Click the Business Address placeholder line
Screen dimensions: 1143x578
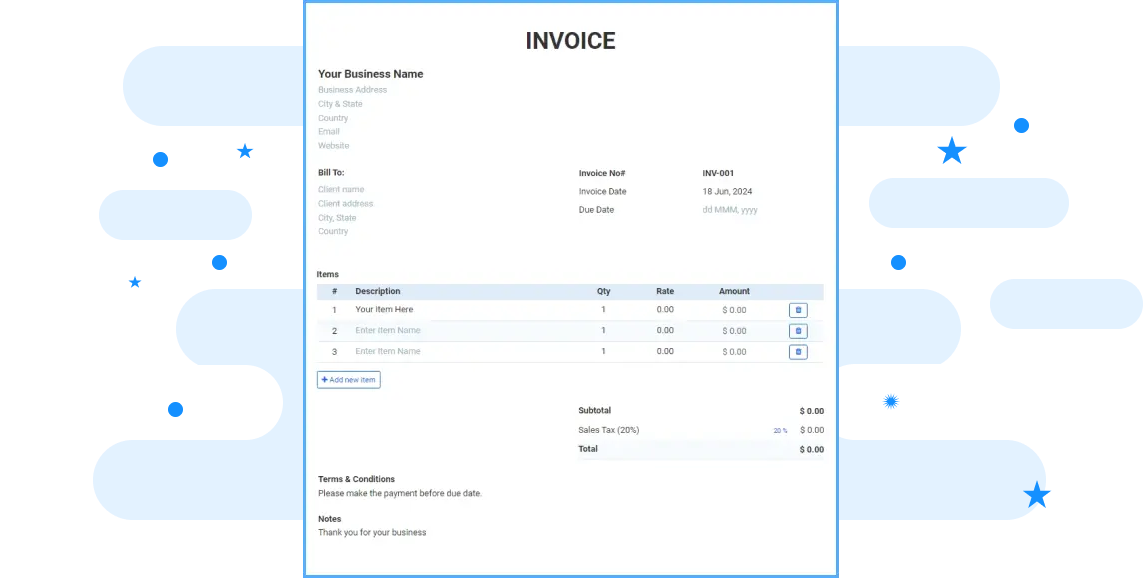point(353,90)
